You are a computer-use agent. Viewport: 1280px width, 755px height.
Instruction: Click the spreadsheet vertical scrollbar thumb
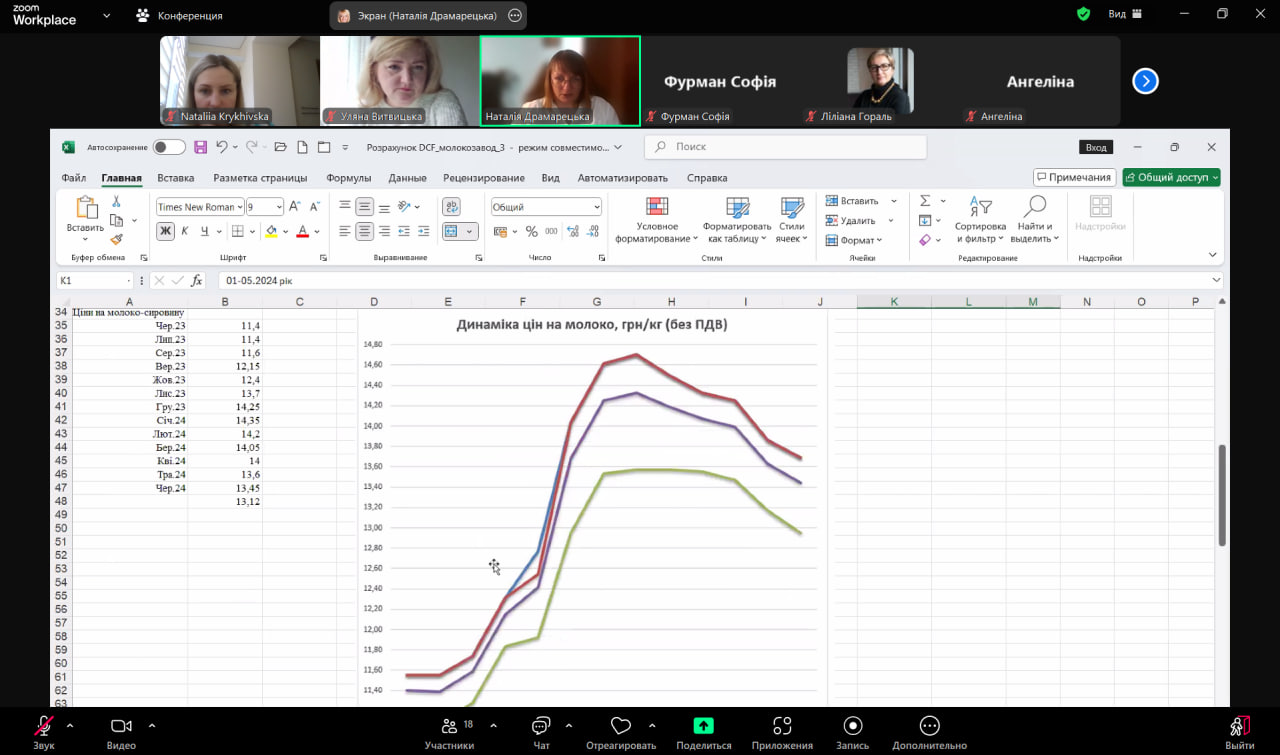(x=1222, y=495)
